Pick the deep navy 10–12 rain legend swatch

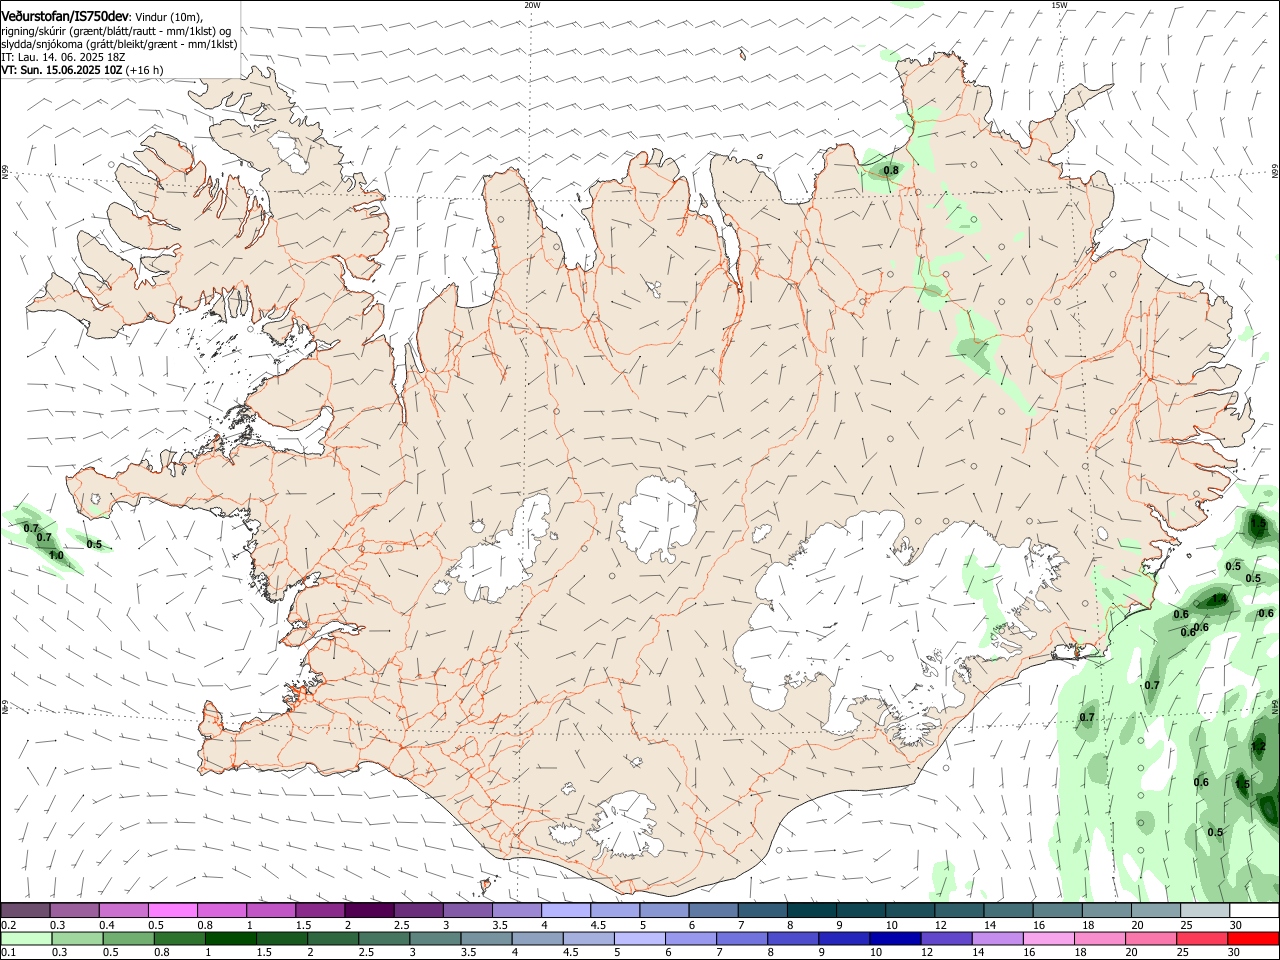pos(894,939)
